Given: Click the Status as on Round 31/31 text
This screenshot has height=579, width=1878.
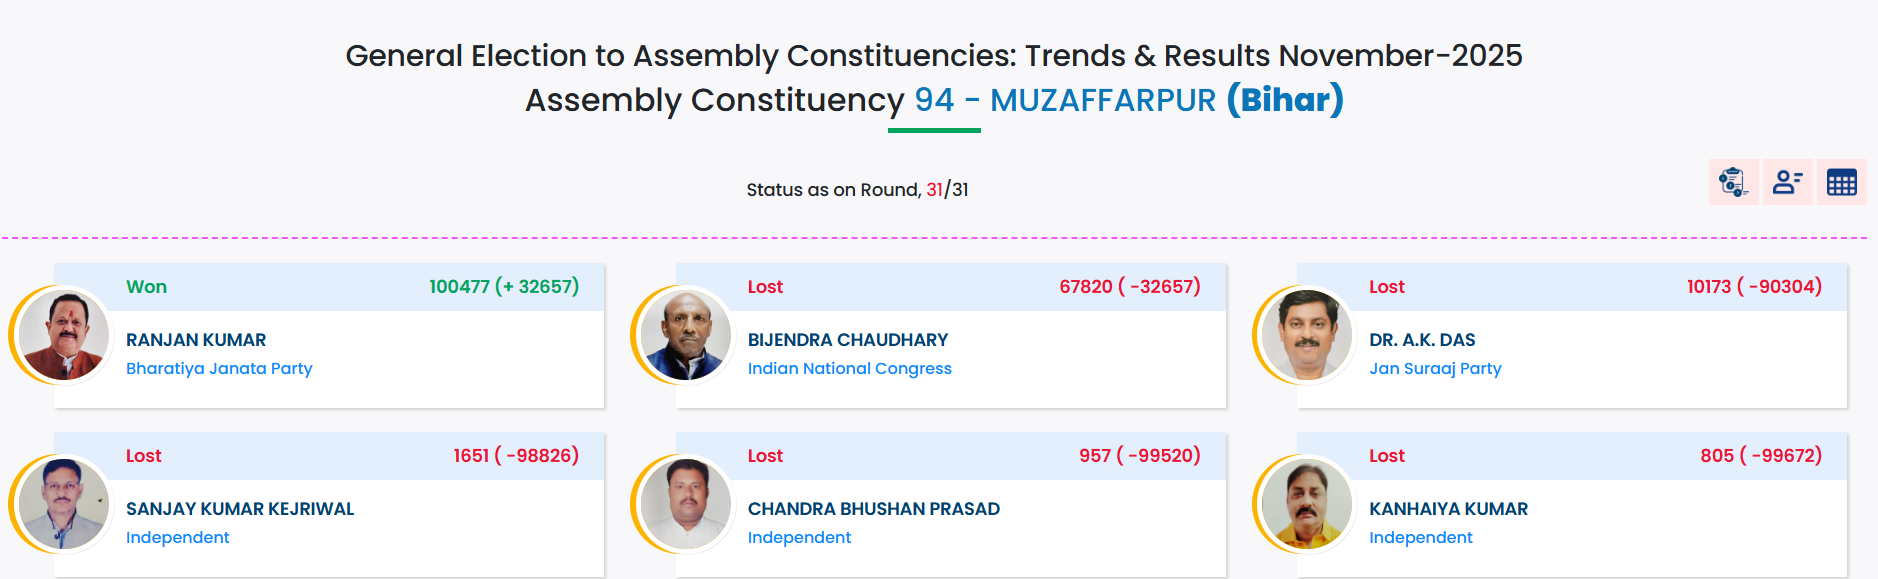Looking at the screenshot, I should point(857,190).
